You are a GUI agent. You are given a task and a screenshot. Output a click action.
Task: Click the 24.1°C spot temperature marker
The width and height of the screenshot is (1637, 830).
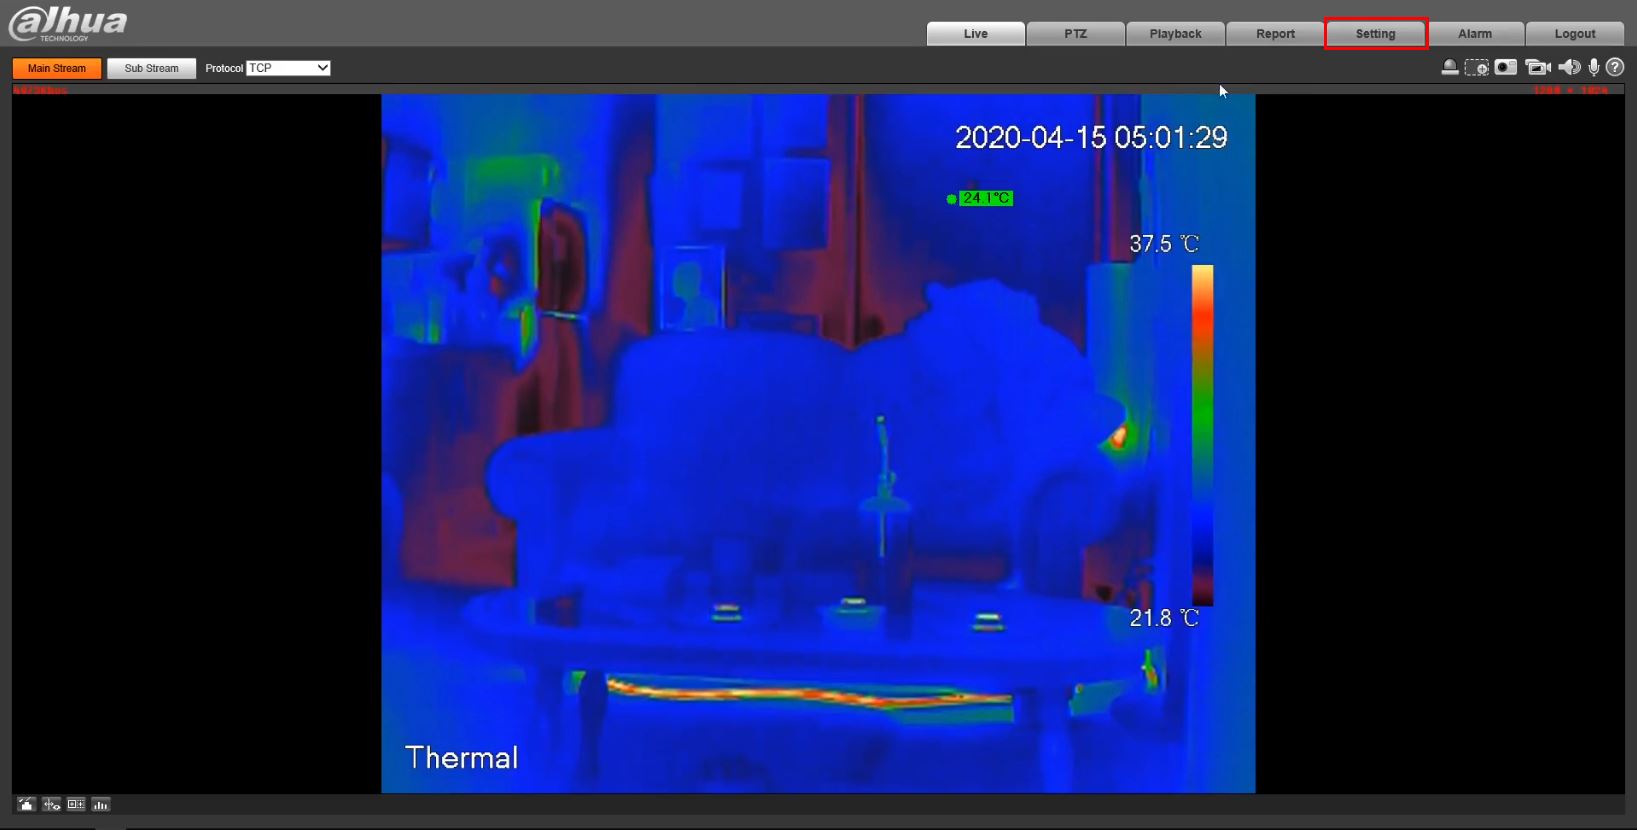pyautogui.click(x=980, y=198)
